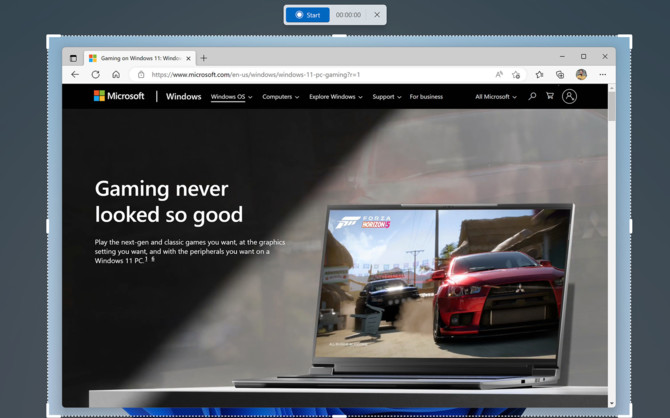This screenshot has height=418, width=670.
Task: Open the shopping cart
Action: click(x=550, y=96)
